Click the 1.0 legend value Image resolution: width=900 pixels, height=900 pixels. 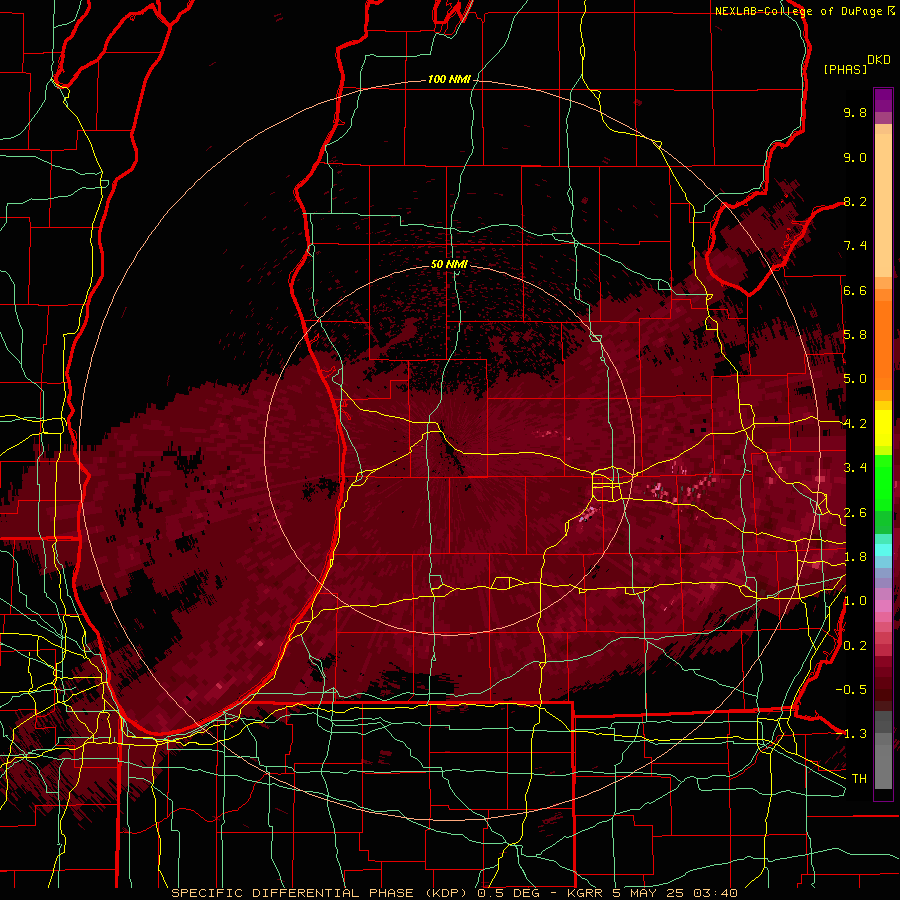(855, 601)
